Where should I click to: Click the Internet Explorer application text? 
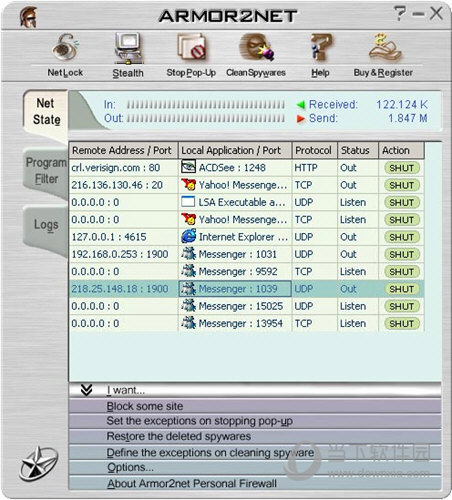[x=243, y=237]
